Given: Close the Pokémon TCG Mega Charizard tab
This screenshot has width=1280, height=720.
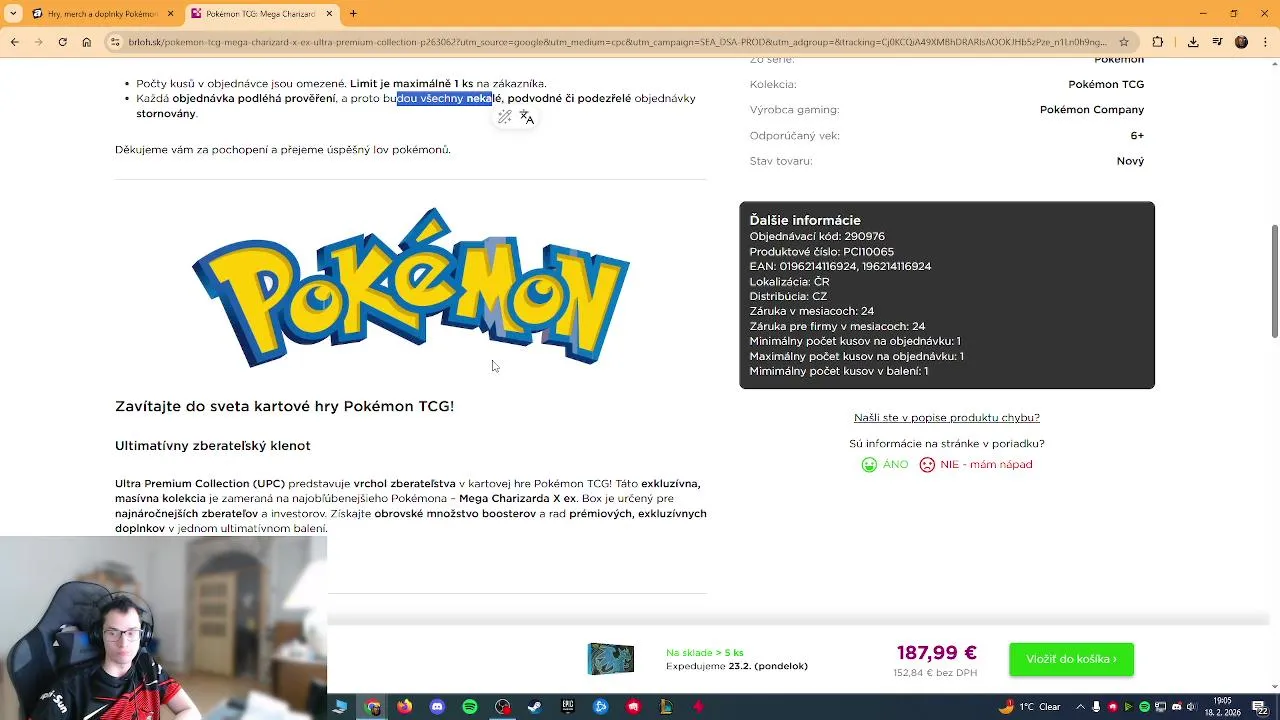Looking at the screenshot, I should tap(329, 14).
